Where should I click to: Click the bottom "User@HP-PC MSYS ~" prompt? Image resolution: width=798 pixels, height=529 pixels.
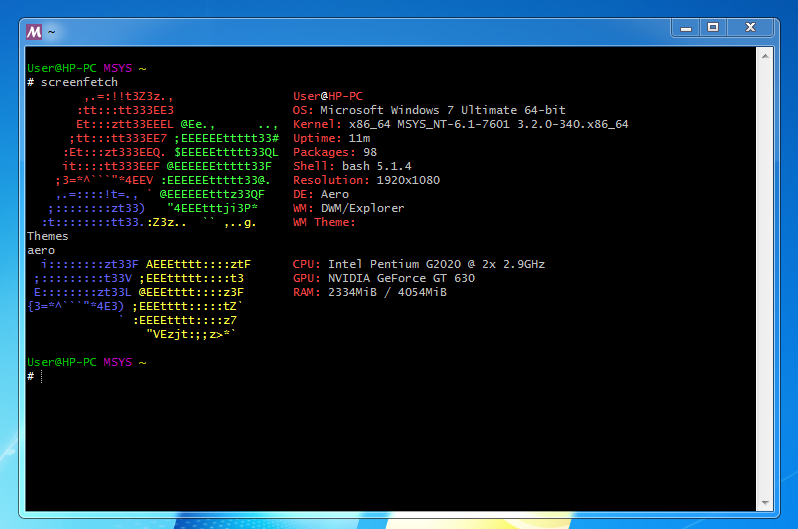click(x=87, y=363)
